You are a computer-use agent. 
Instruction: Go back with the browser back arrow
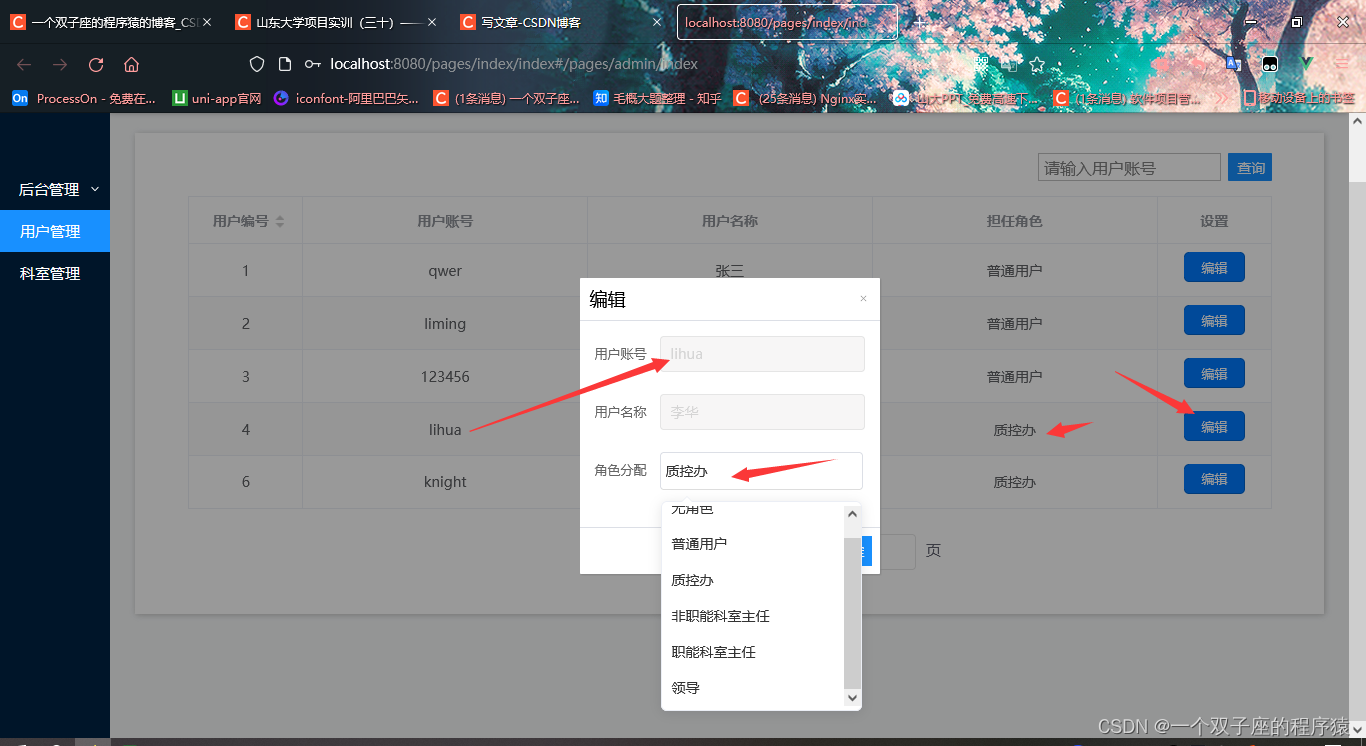[x=24, y=64]
